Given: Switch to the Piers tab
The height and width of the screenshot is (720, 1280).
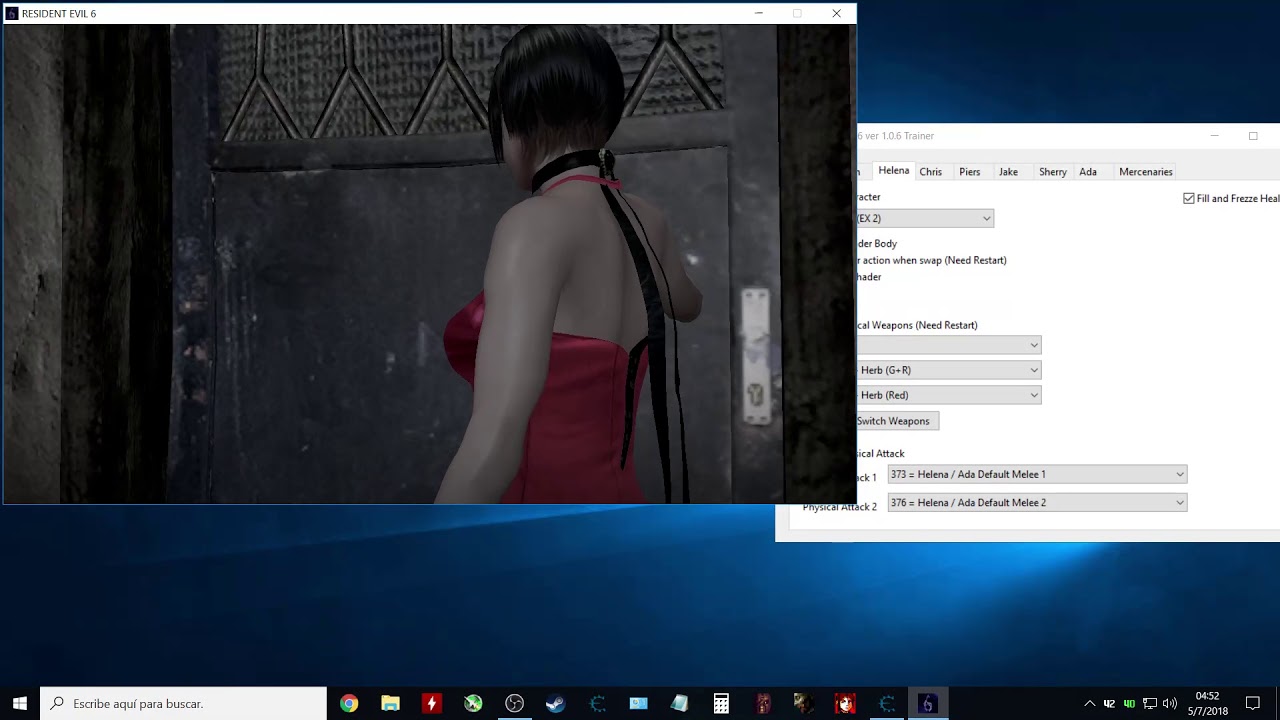Looking at the screenshot, I should click(970, 172).
